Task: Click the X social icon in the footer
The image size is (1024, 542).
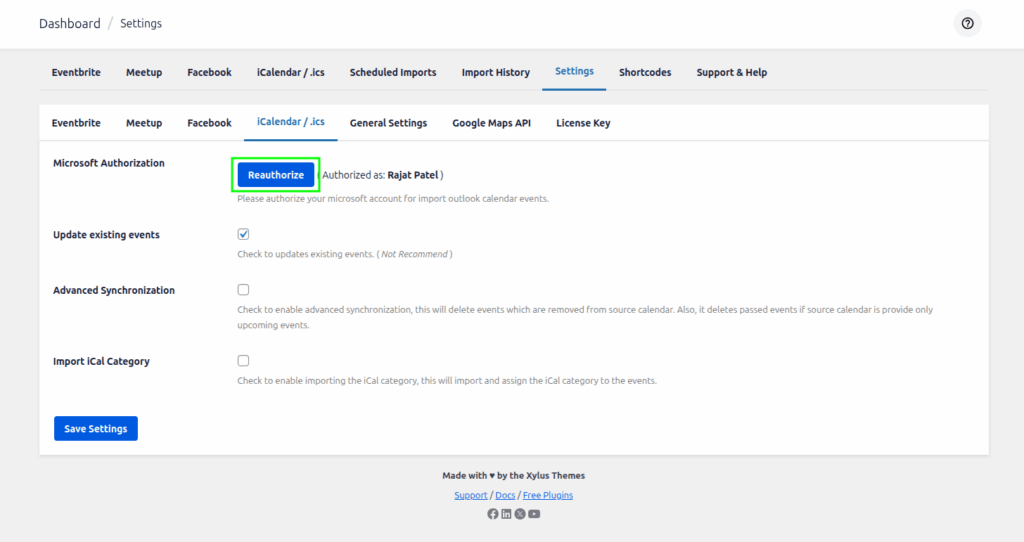Action: (x=520, y=514)
